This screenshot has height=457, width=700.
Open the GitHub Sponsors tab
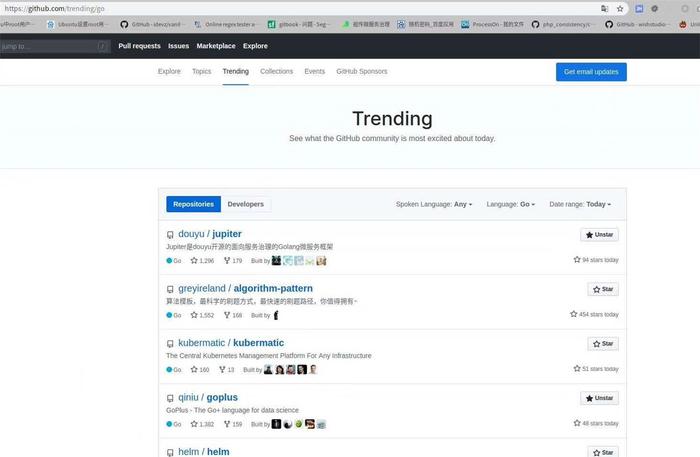362,71
